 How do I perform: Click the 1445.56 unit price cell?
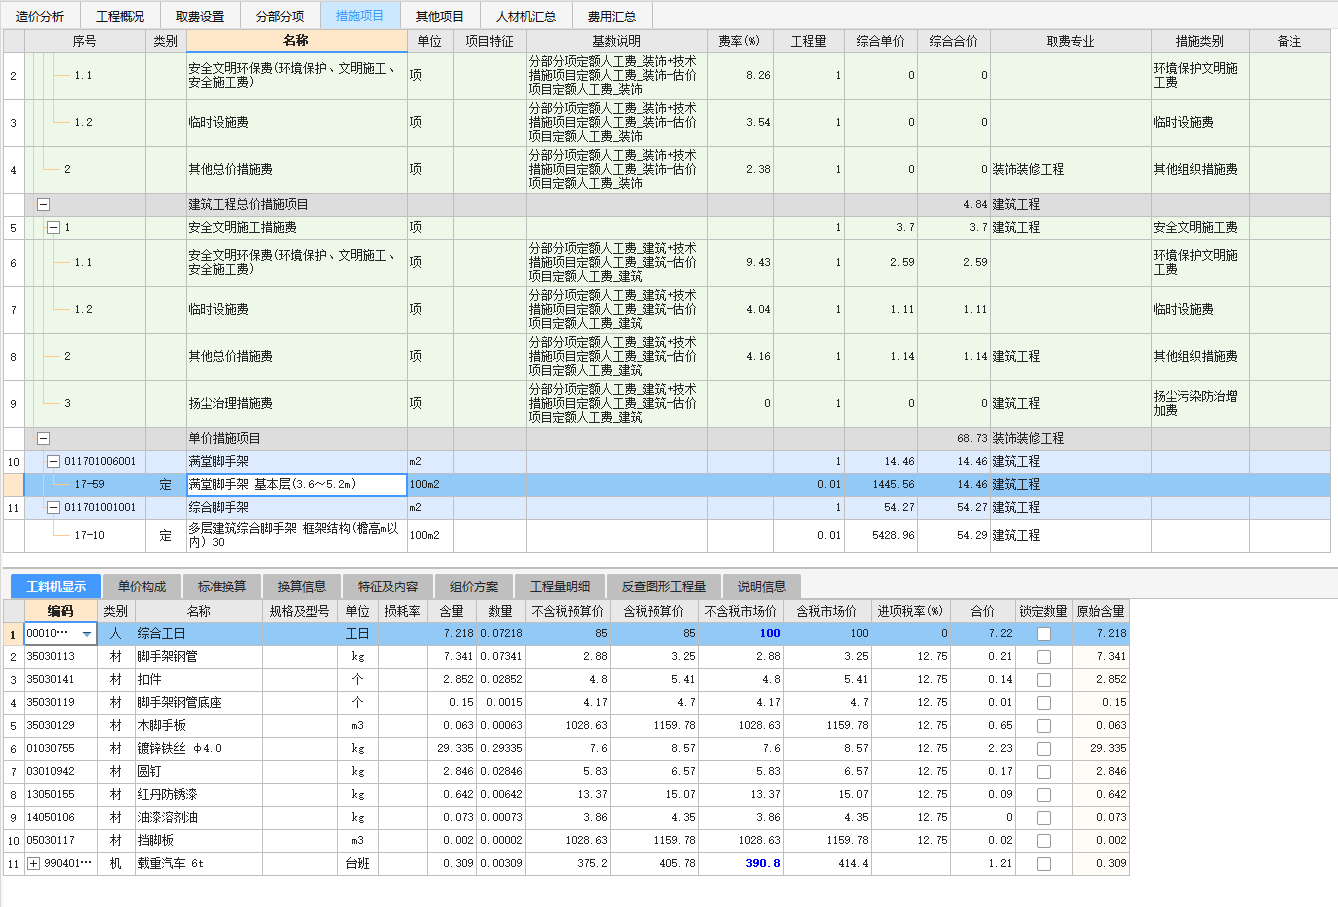click(881, 484)
